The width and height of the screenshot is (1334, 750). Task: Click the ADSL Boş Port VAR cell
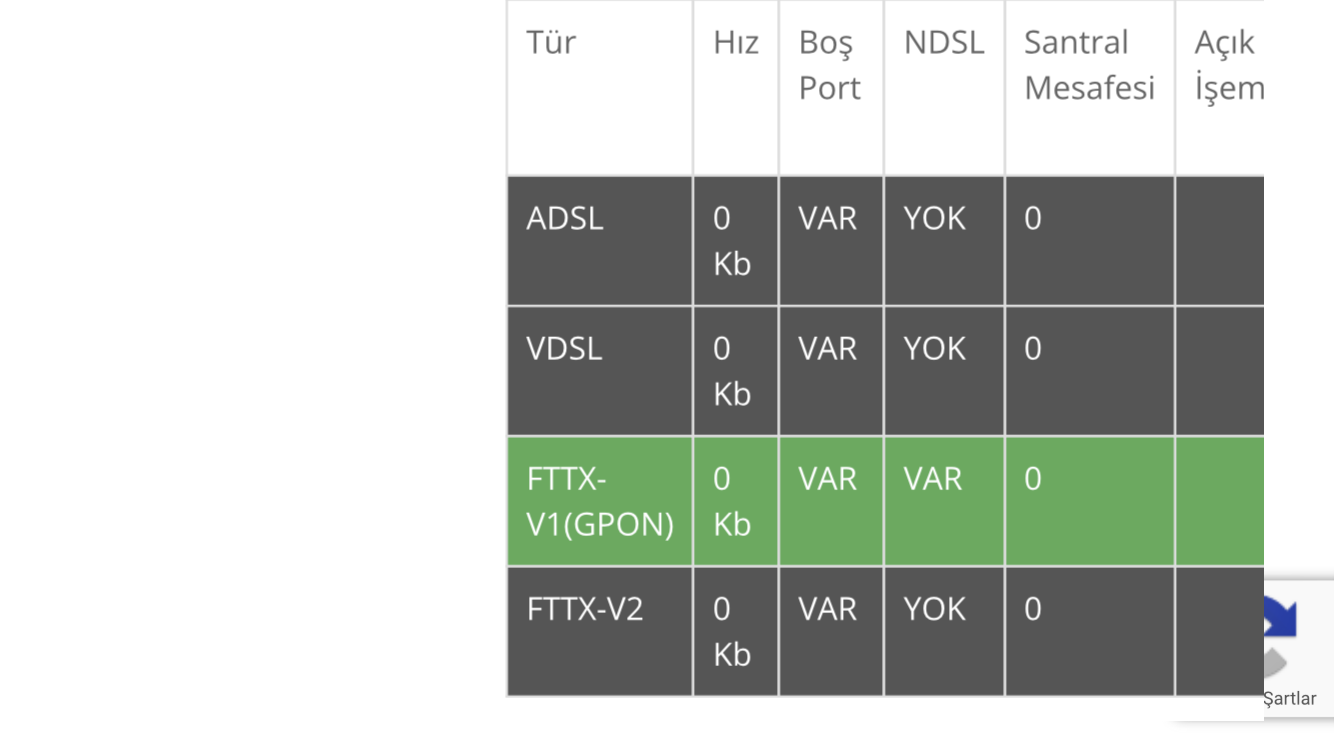(x=827, y=218)
